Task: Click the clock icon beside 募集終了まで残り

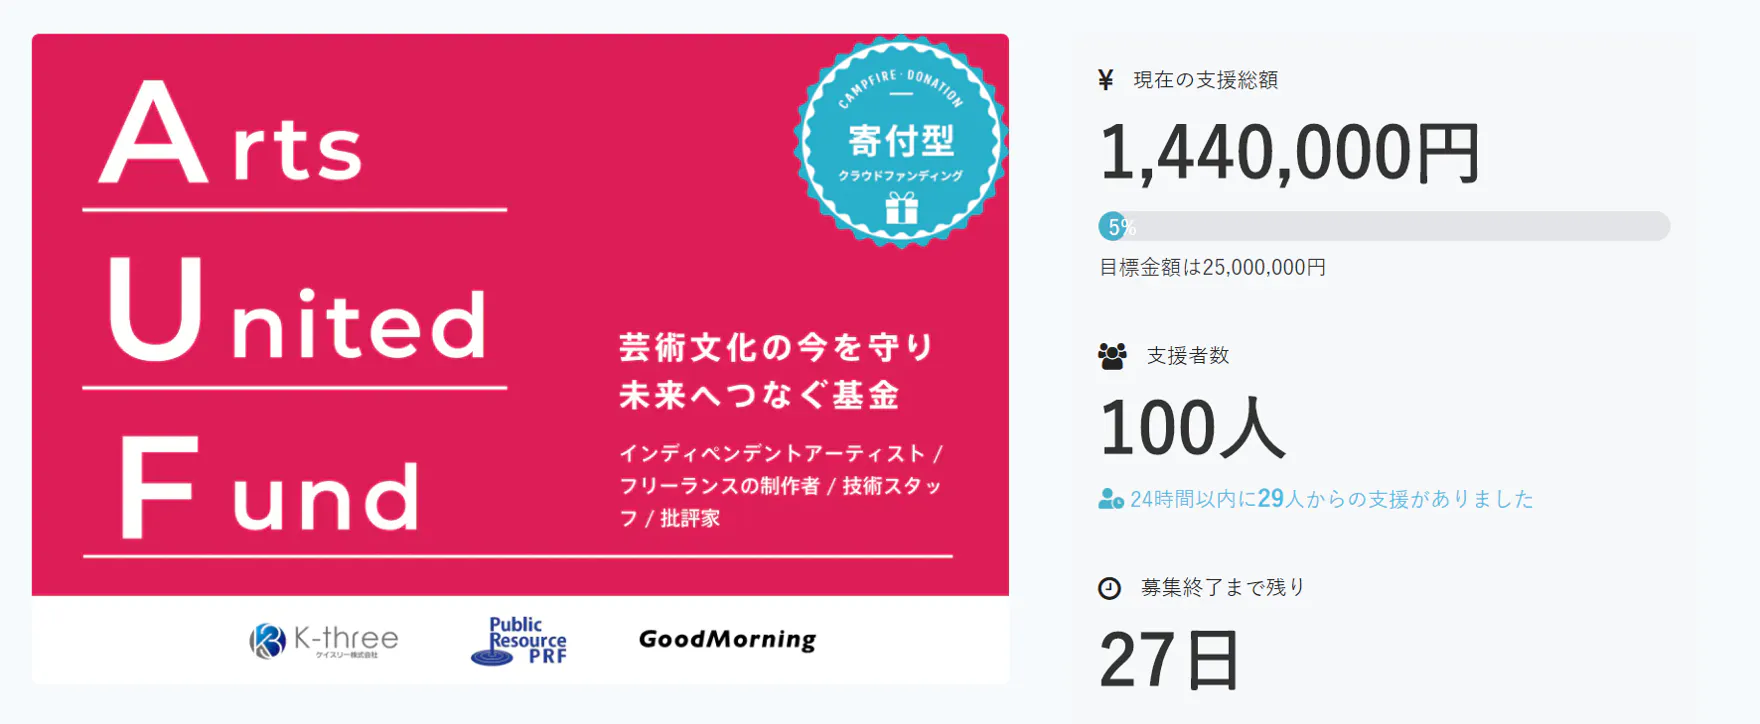Action: click(x=1109, y=588)
